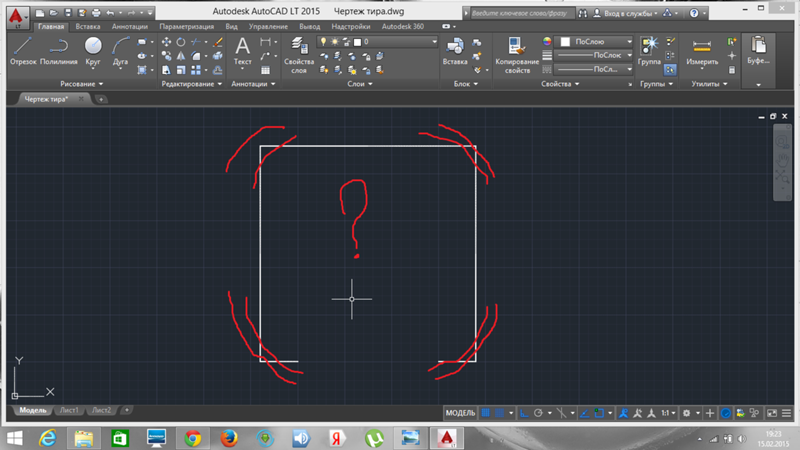Open status bar customization menu icon

click(786, 413)
